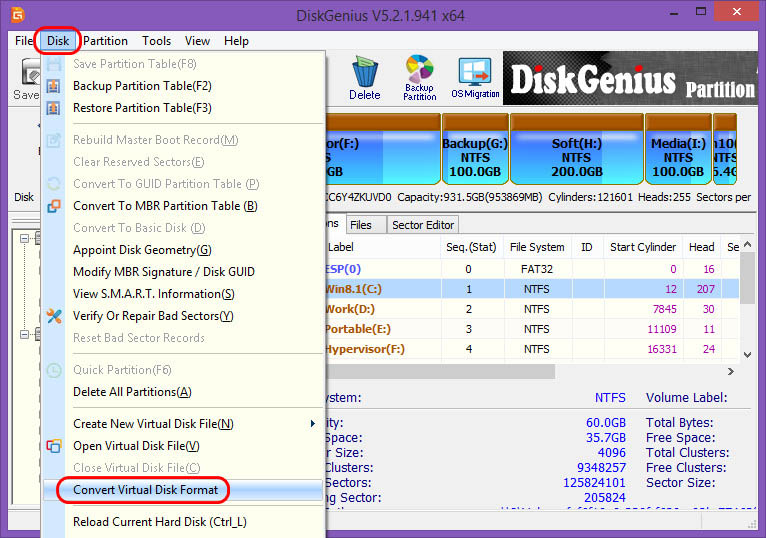Click the 35.7GB free space value

pyautogui.click(x=606, y=438)
